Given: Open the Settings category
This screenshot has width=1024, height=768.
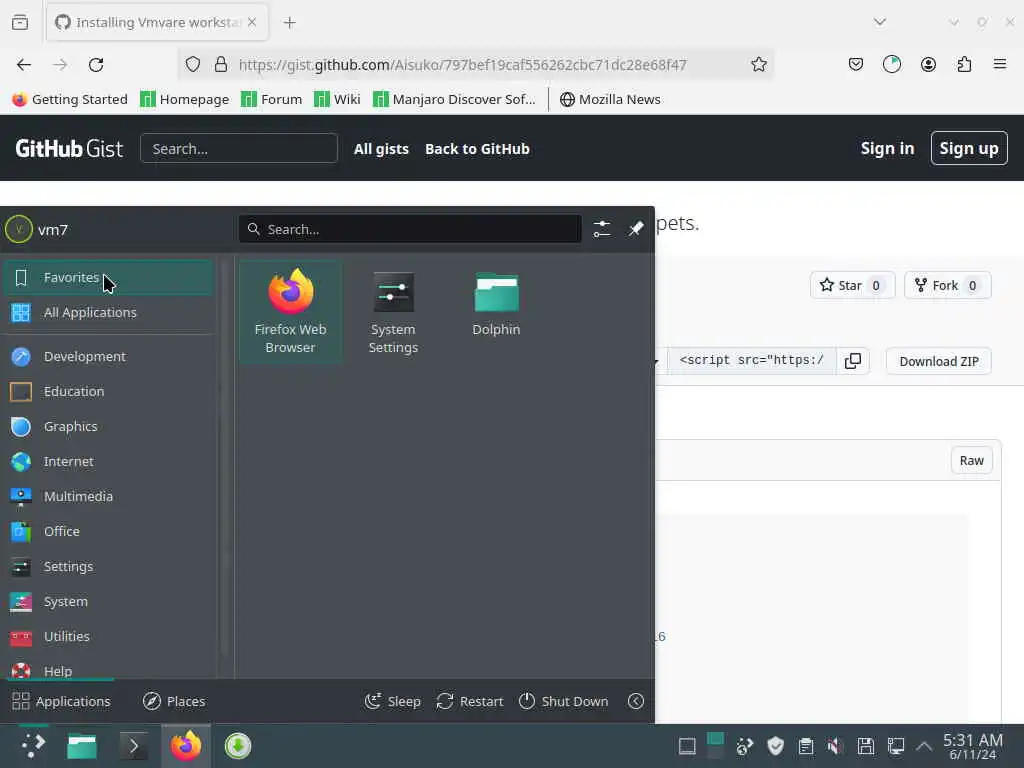Looking at the screenshot, I should 108,567.
